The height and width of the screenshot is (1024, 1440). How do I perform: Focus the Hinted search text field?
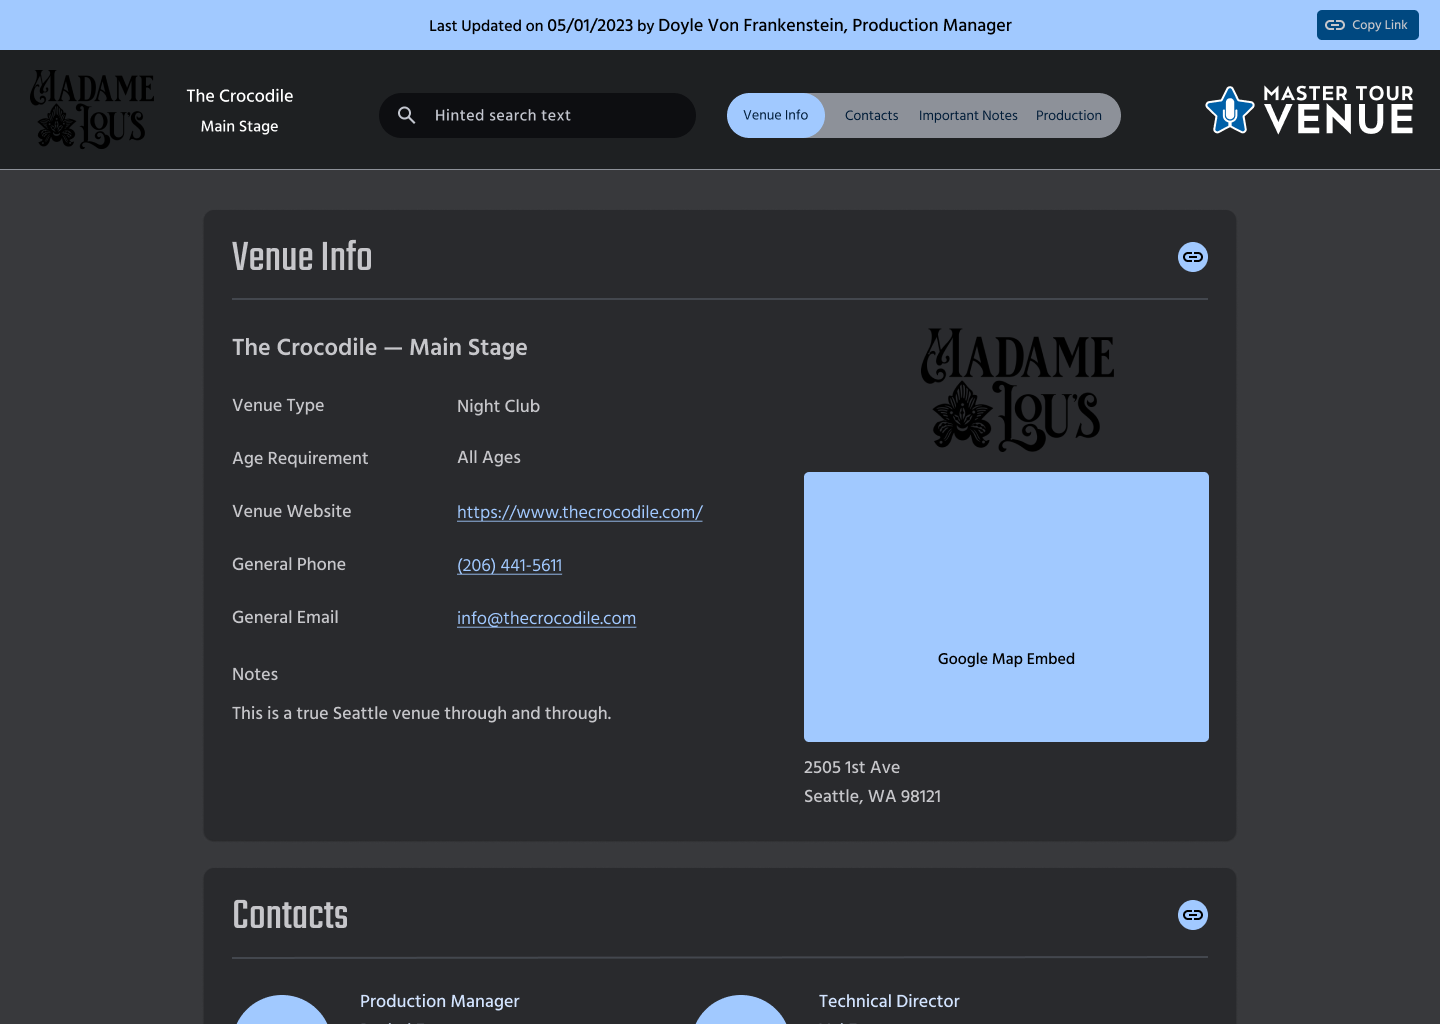point(537,115)
